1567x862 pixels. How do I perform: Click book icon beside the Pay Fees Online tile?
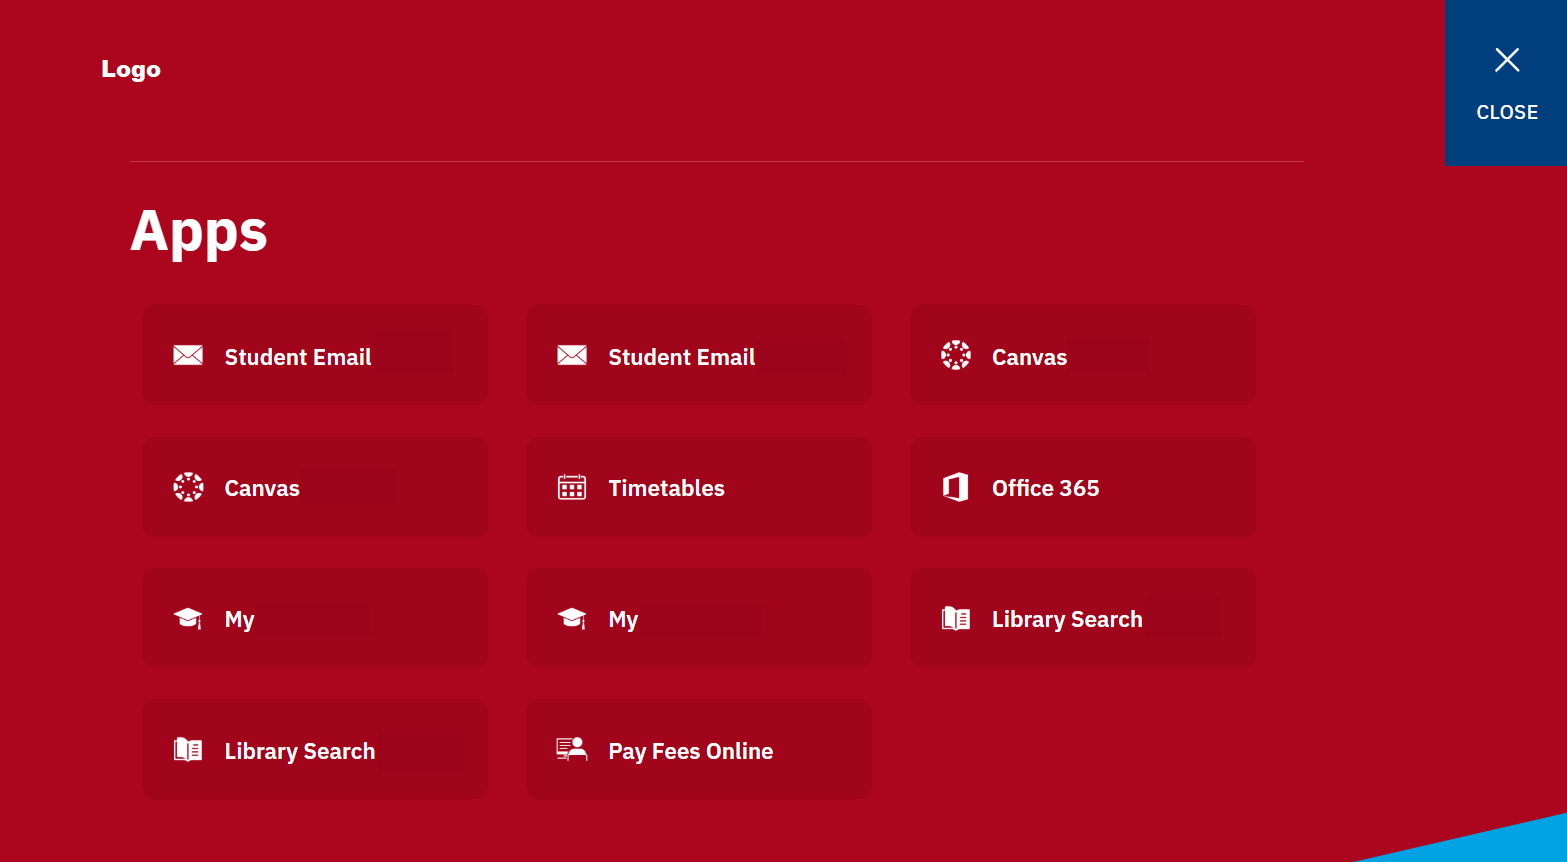click(x=188, y=750)
